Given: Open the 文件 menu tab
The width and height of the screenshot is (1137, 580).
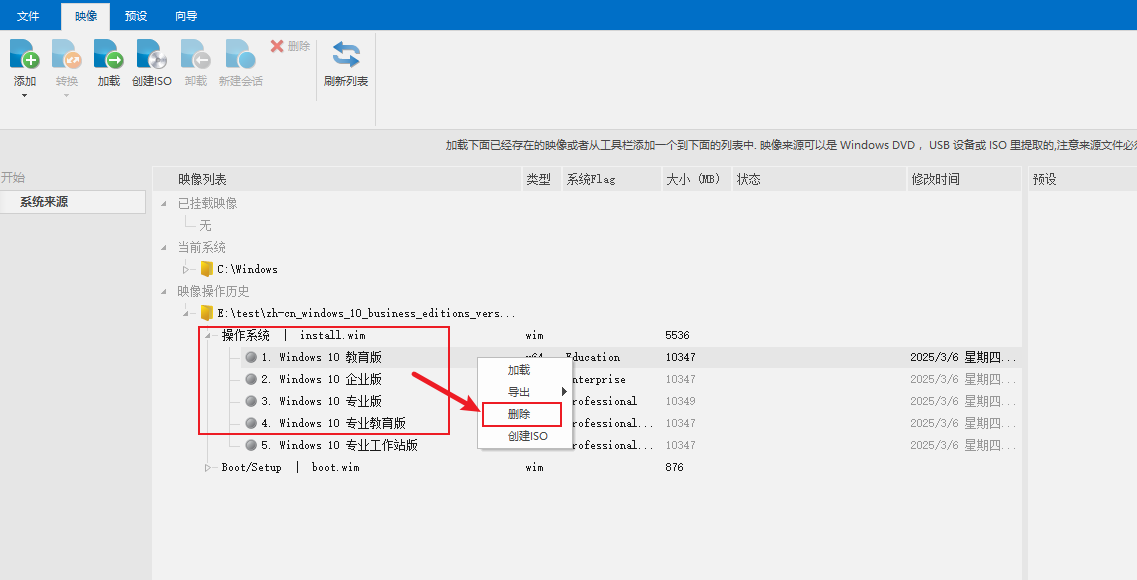Looking at the screenshot, I should 28,15.
